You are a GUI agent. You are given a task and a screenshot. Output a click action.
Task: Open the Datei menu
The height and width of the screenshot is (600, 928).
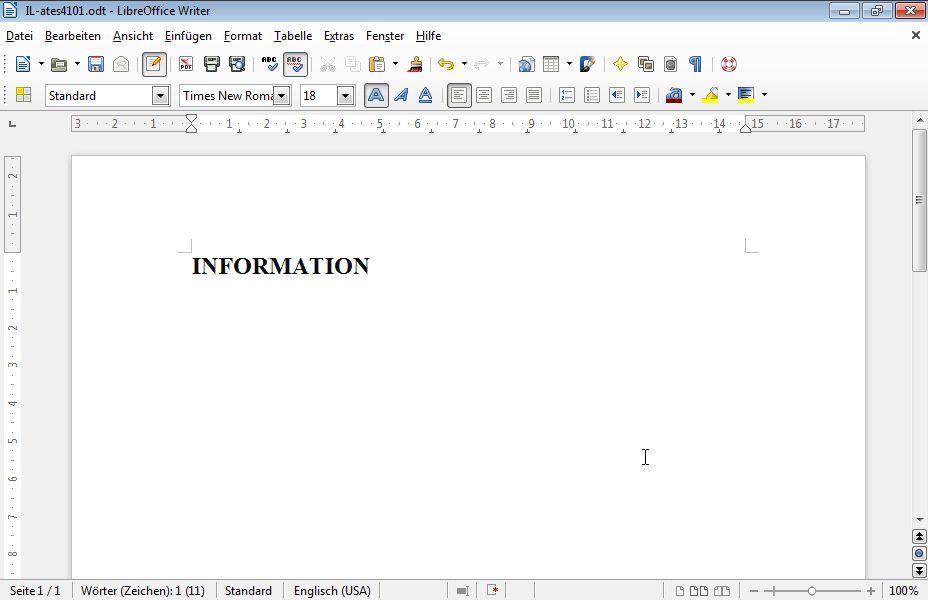tap(19, 36)
